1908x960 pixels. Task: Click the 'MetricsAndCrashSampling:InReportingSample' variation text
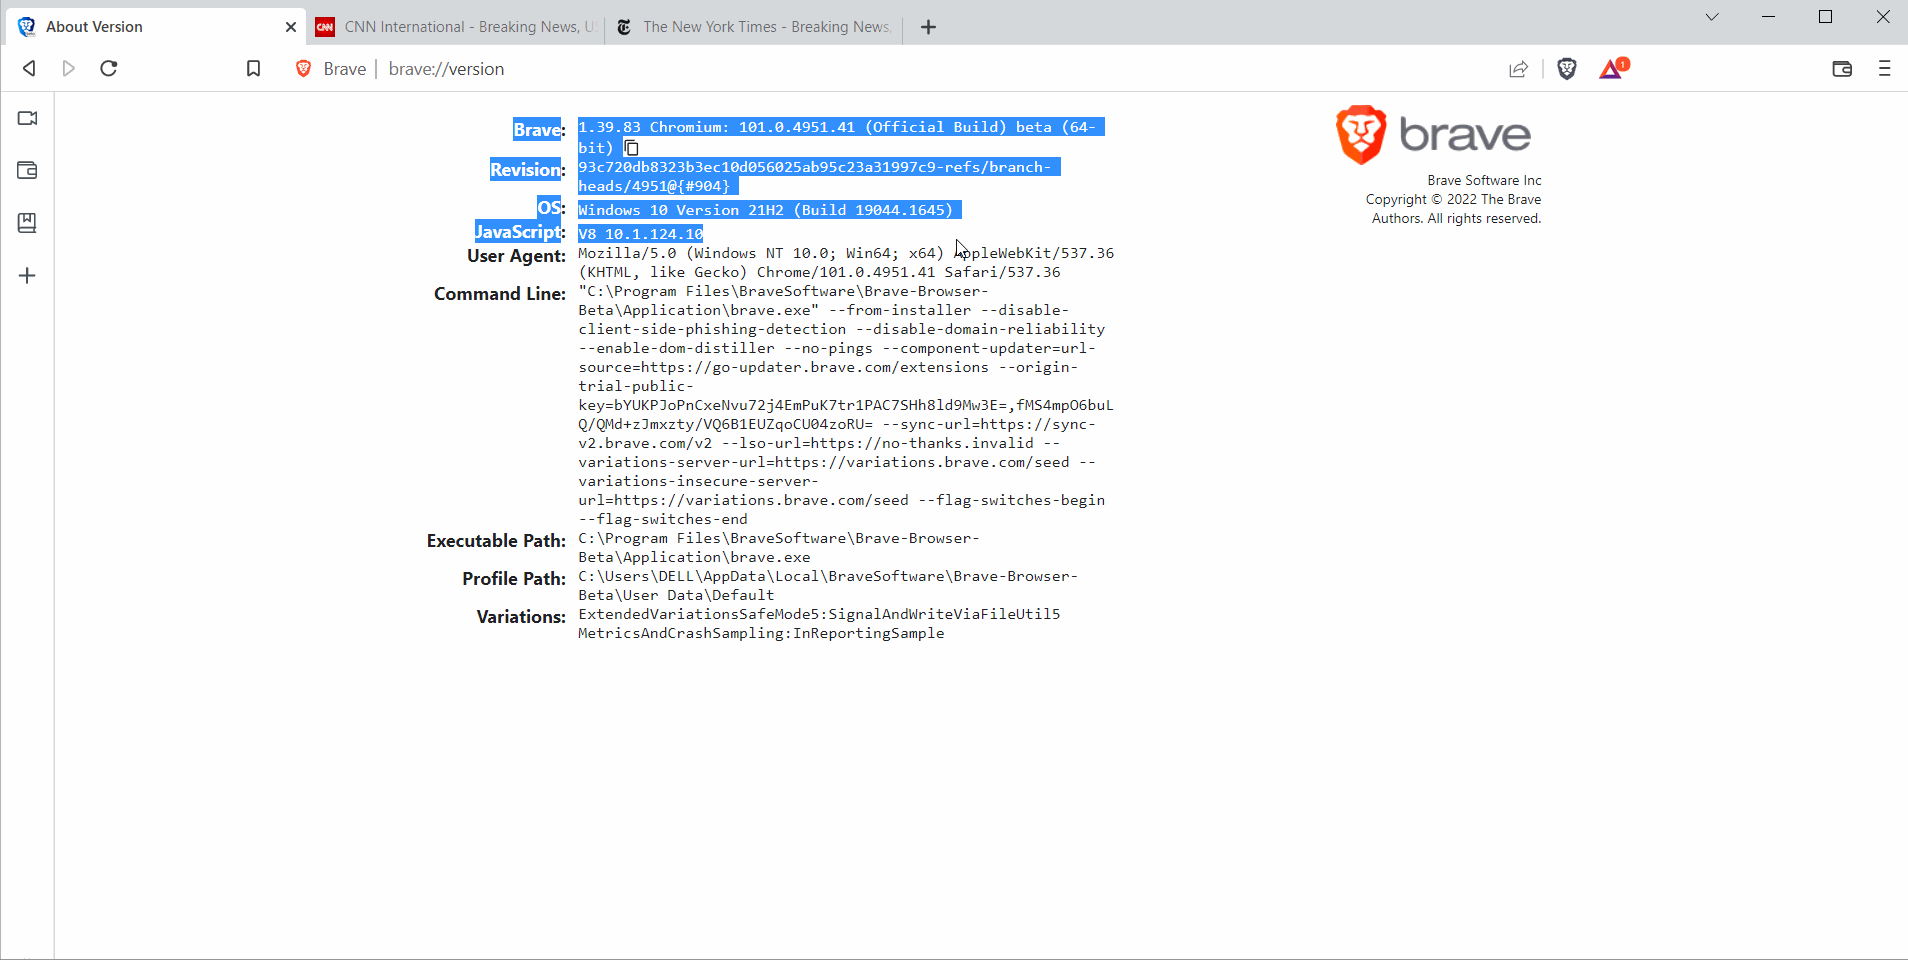click(761, 633)
